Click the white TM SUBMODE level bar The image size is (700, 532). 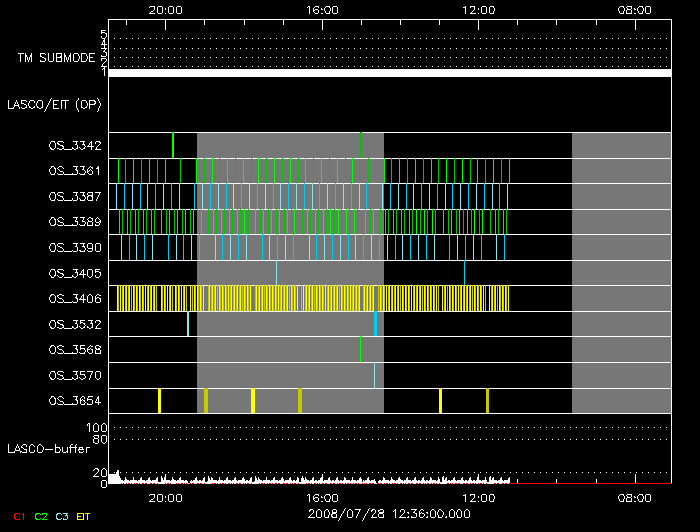click(x=390, y=73)
